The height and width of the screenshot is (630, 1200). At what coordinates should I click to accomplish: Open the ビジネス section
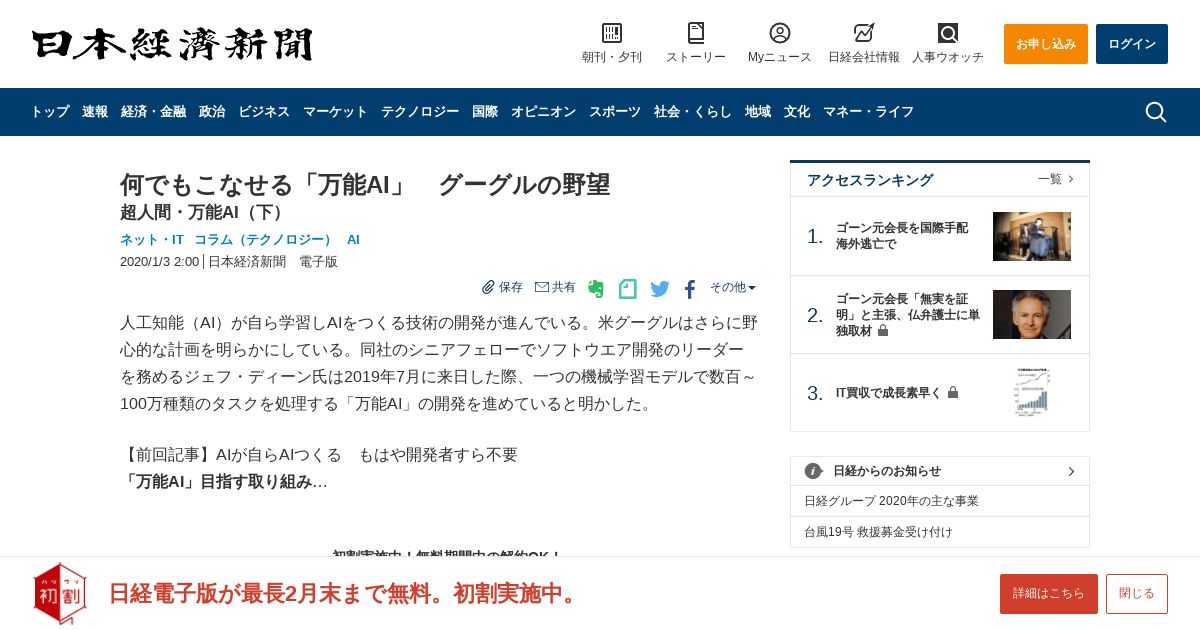pos(264,112)
